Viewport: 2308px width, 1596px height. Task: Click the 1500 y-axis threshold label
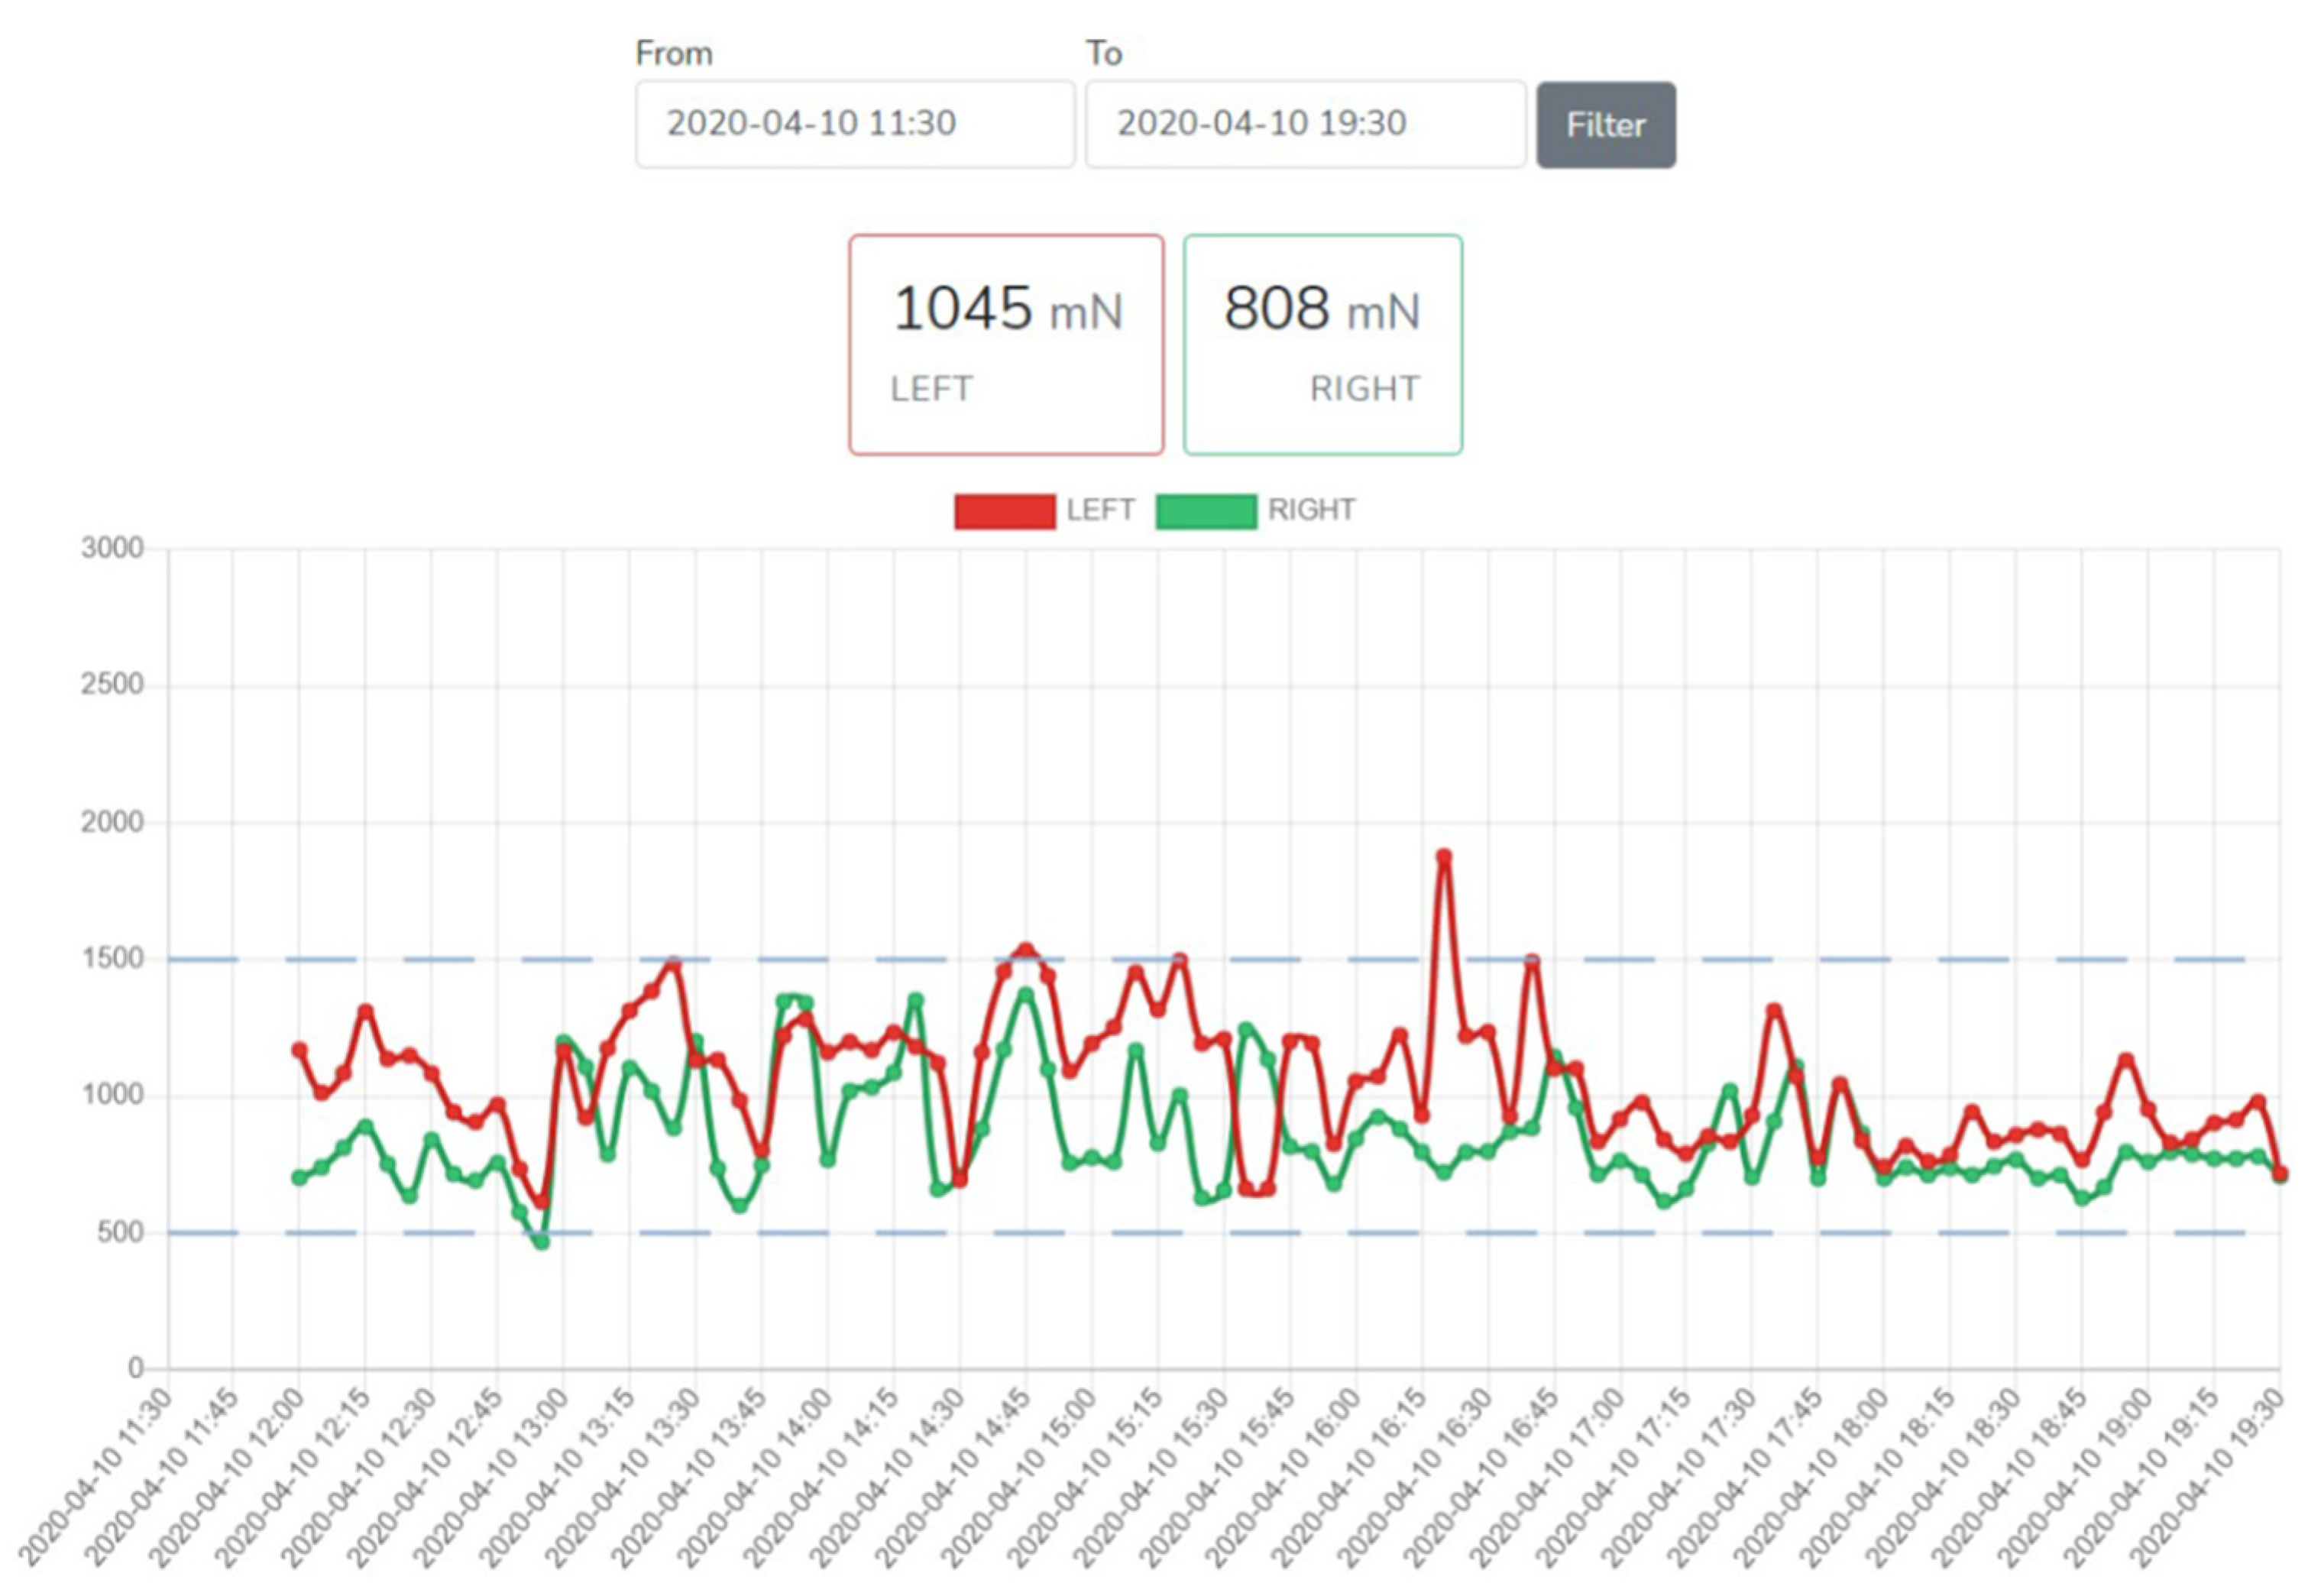click(x=112, y=958)
